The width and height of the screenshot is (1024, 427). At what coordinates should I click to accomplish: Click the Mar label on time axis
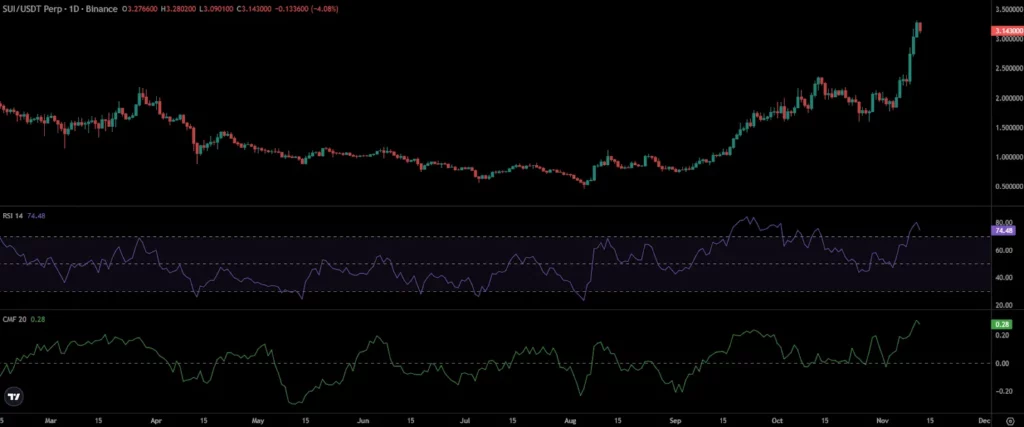tap(50, 421)
